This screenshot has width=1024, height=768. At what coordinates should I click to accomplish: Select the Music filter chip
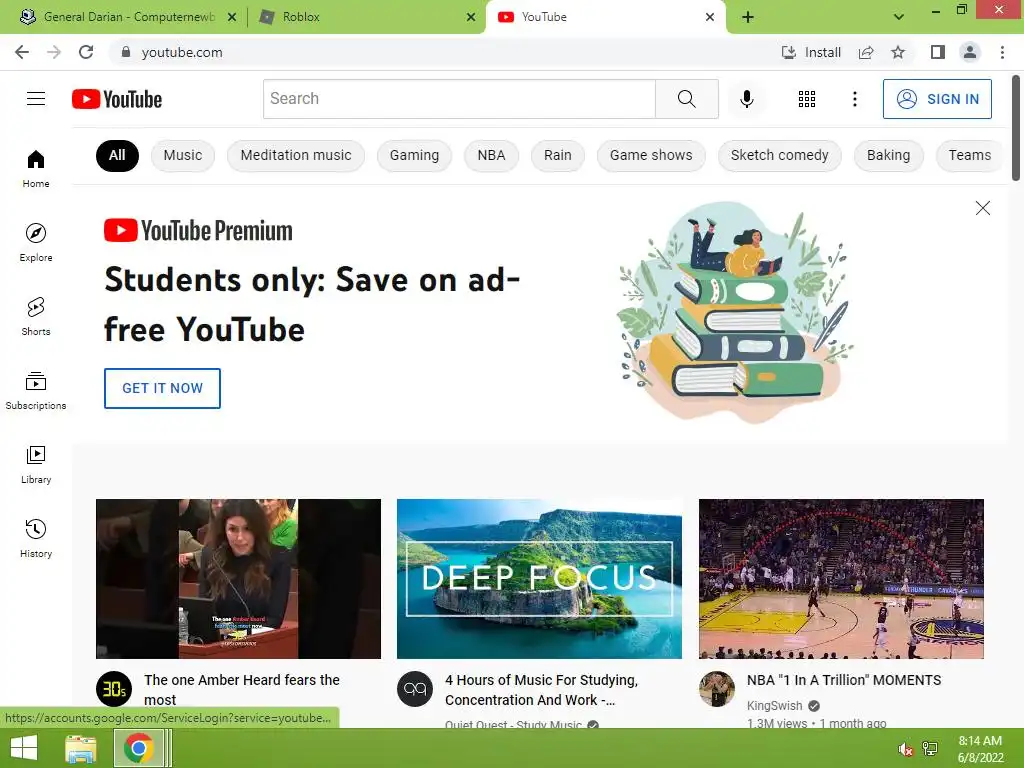pos(183,155)
